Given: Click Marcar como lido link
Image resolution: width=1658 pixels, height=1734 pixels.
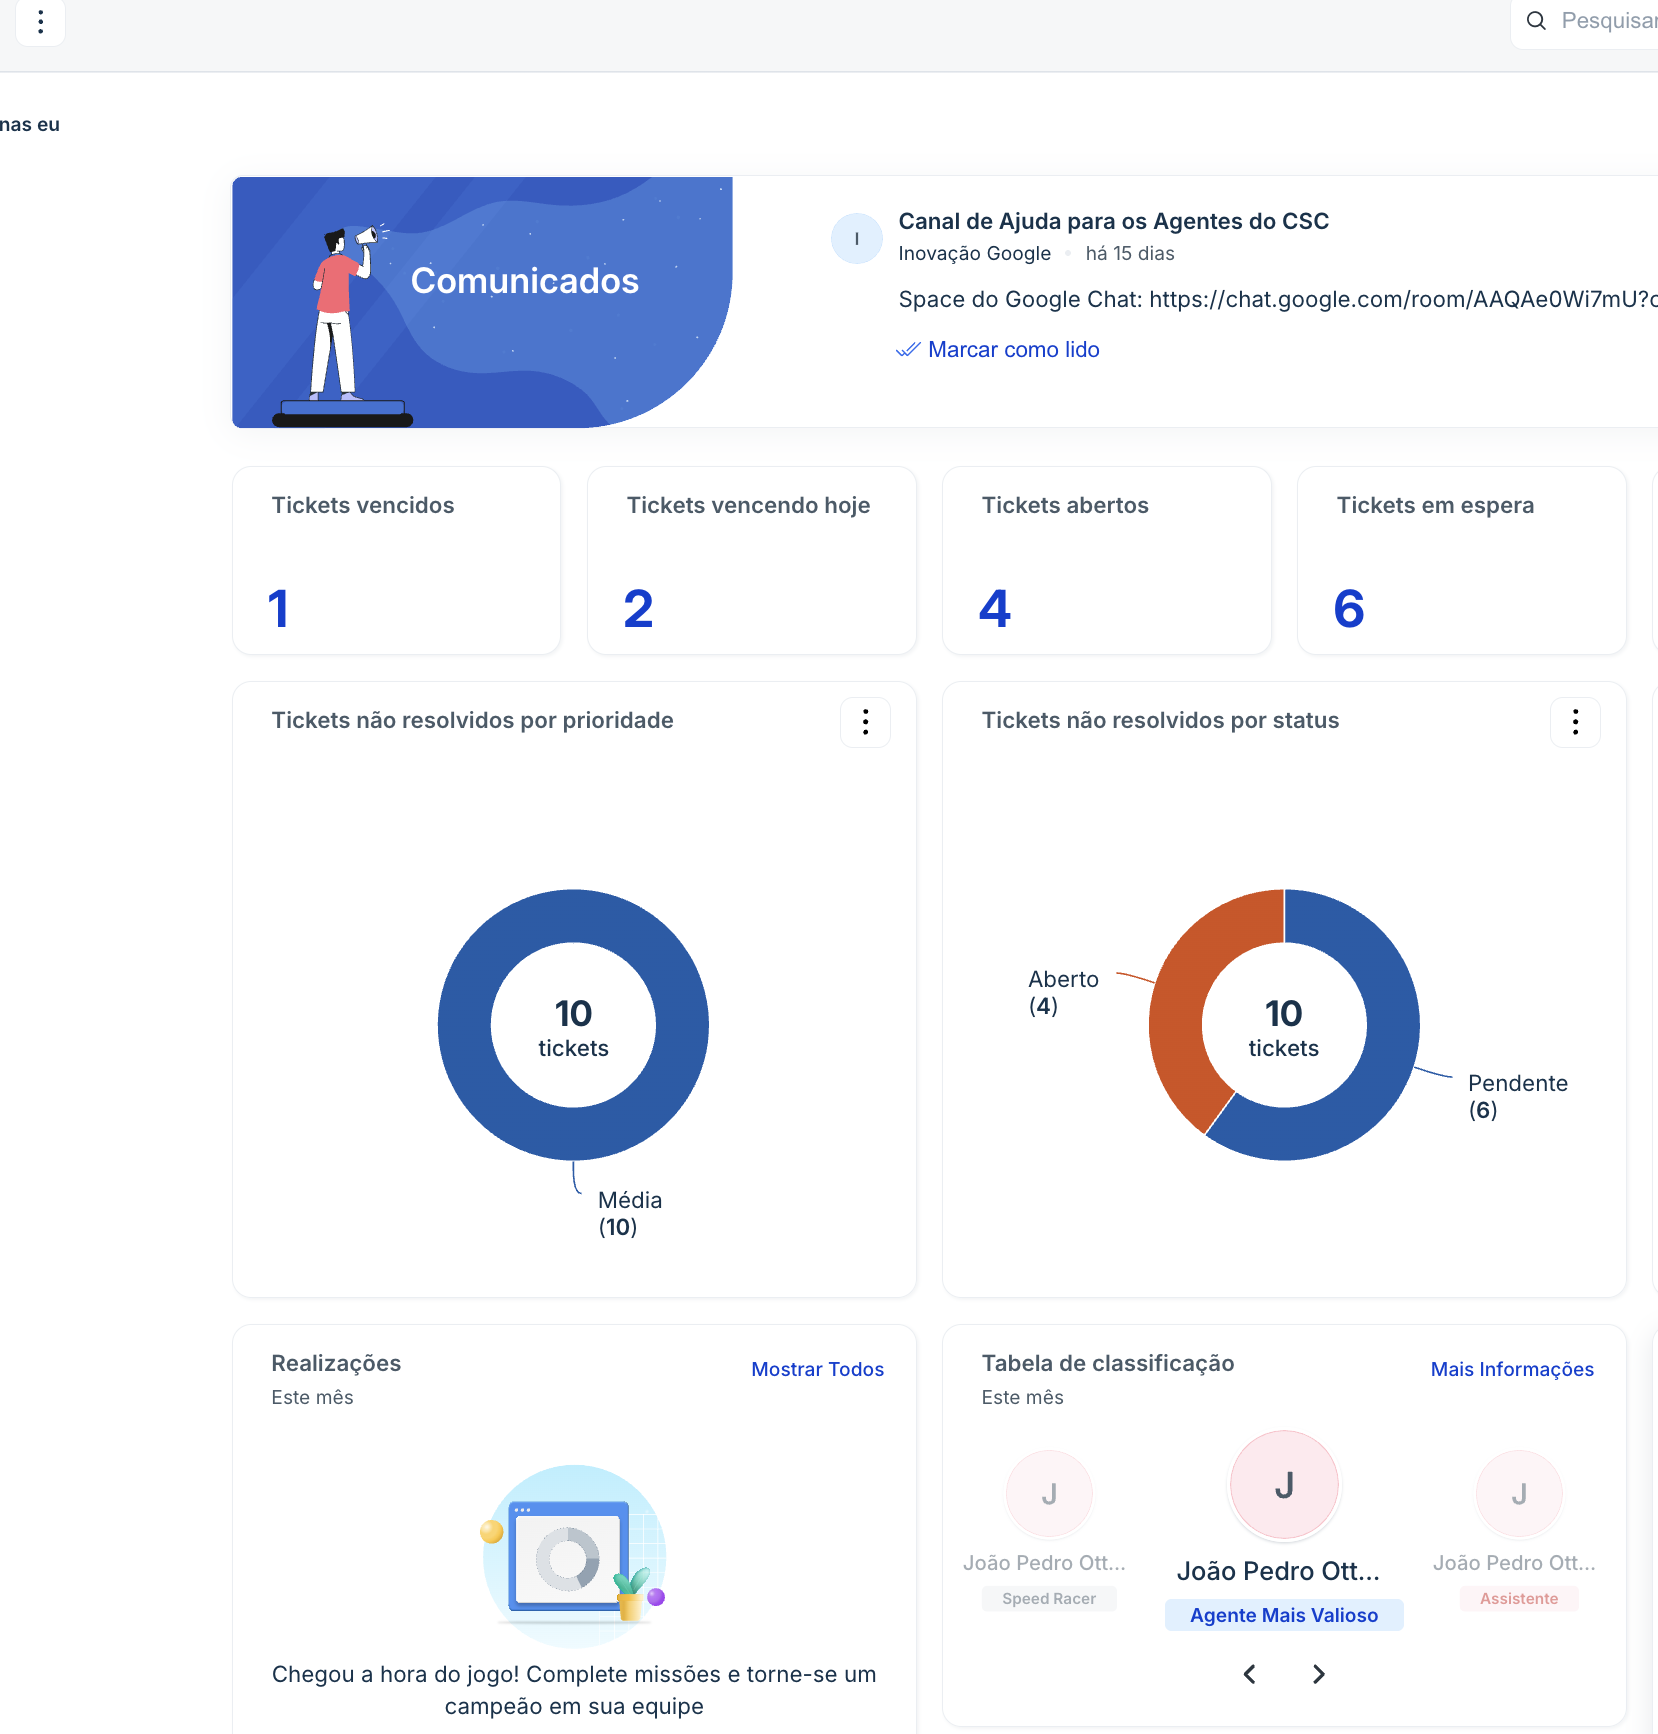Looking at the screenshot, I should pyautogui.click(x=1012, y=350).
